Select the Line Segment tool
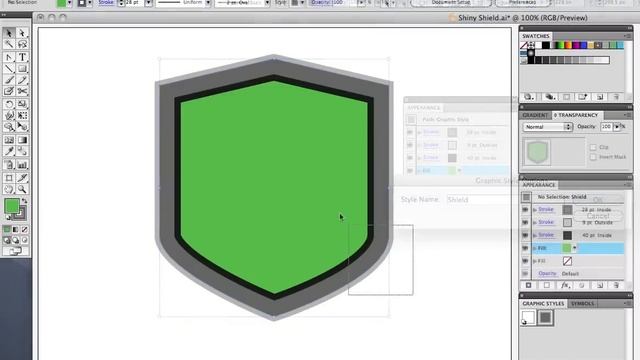640x360 pixels. click(x=9, y=69)
